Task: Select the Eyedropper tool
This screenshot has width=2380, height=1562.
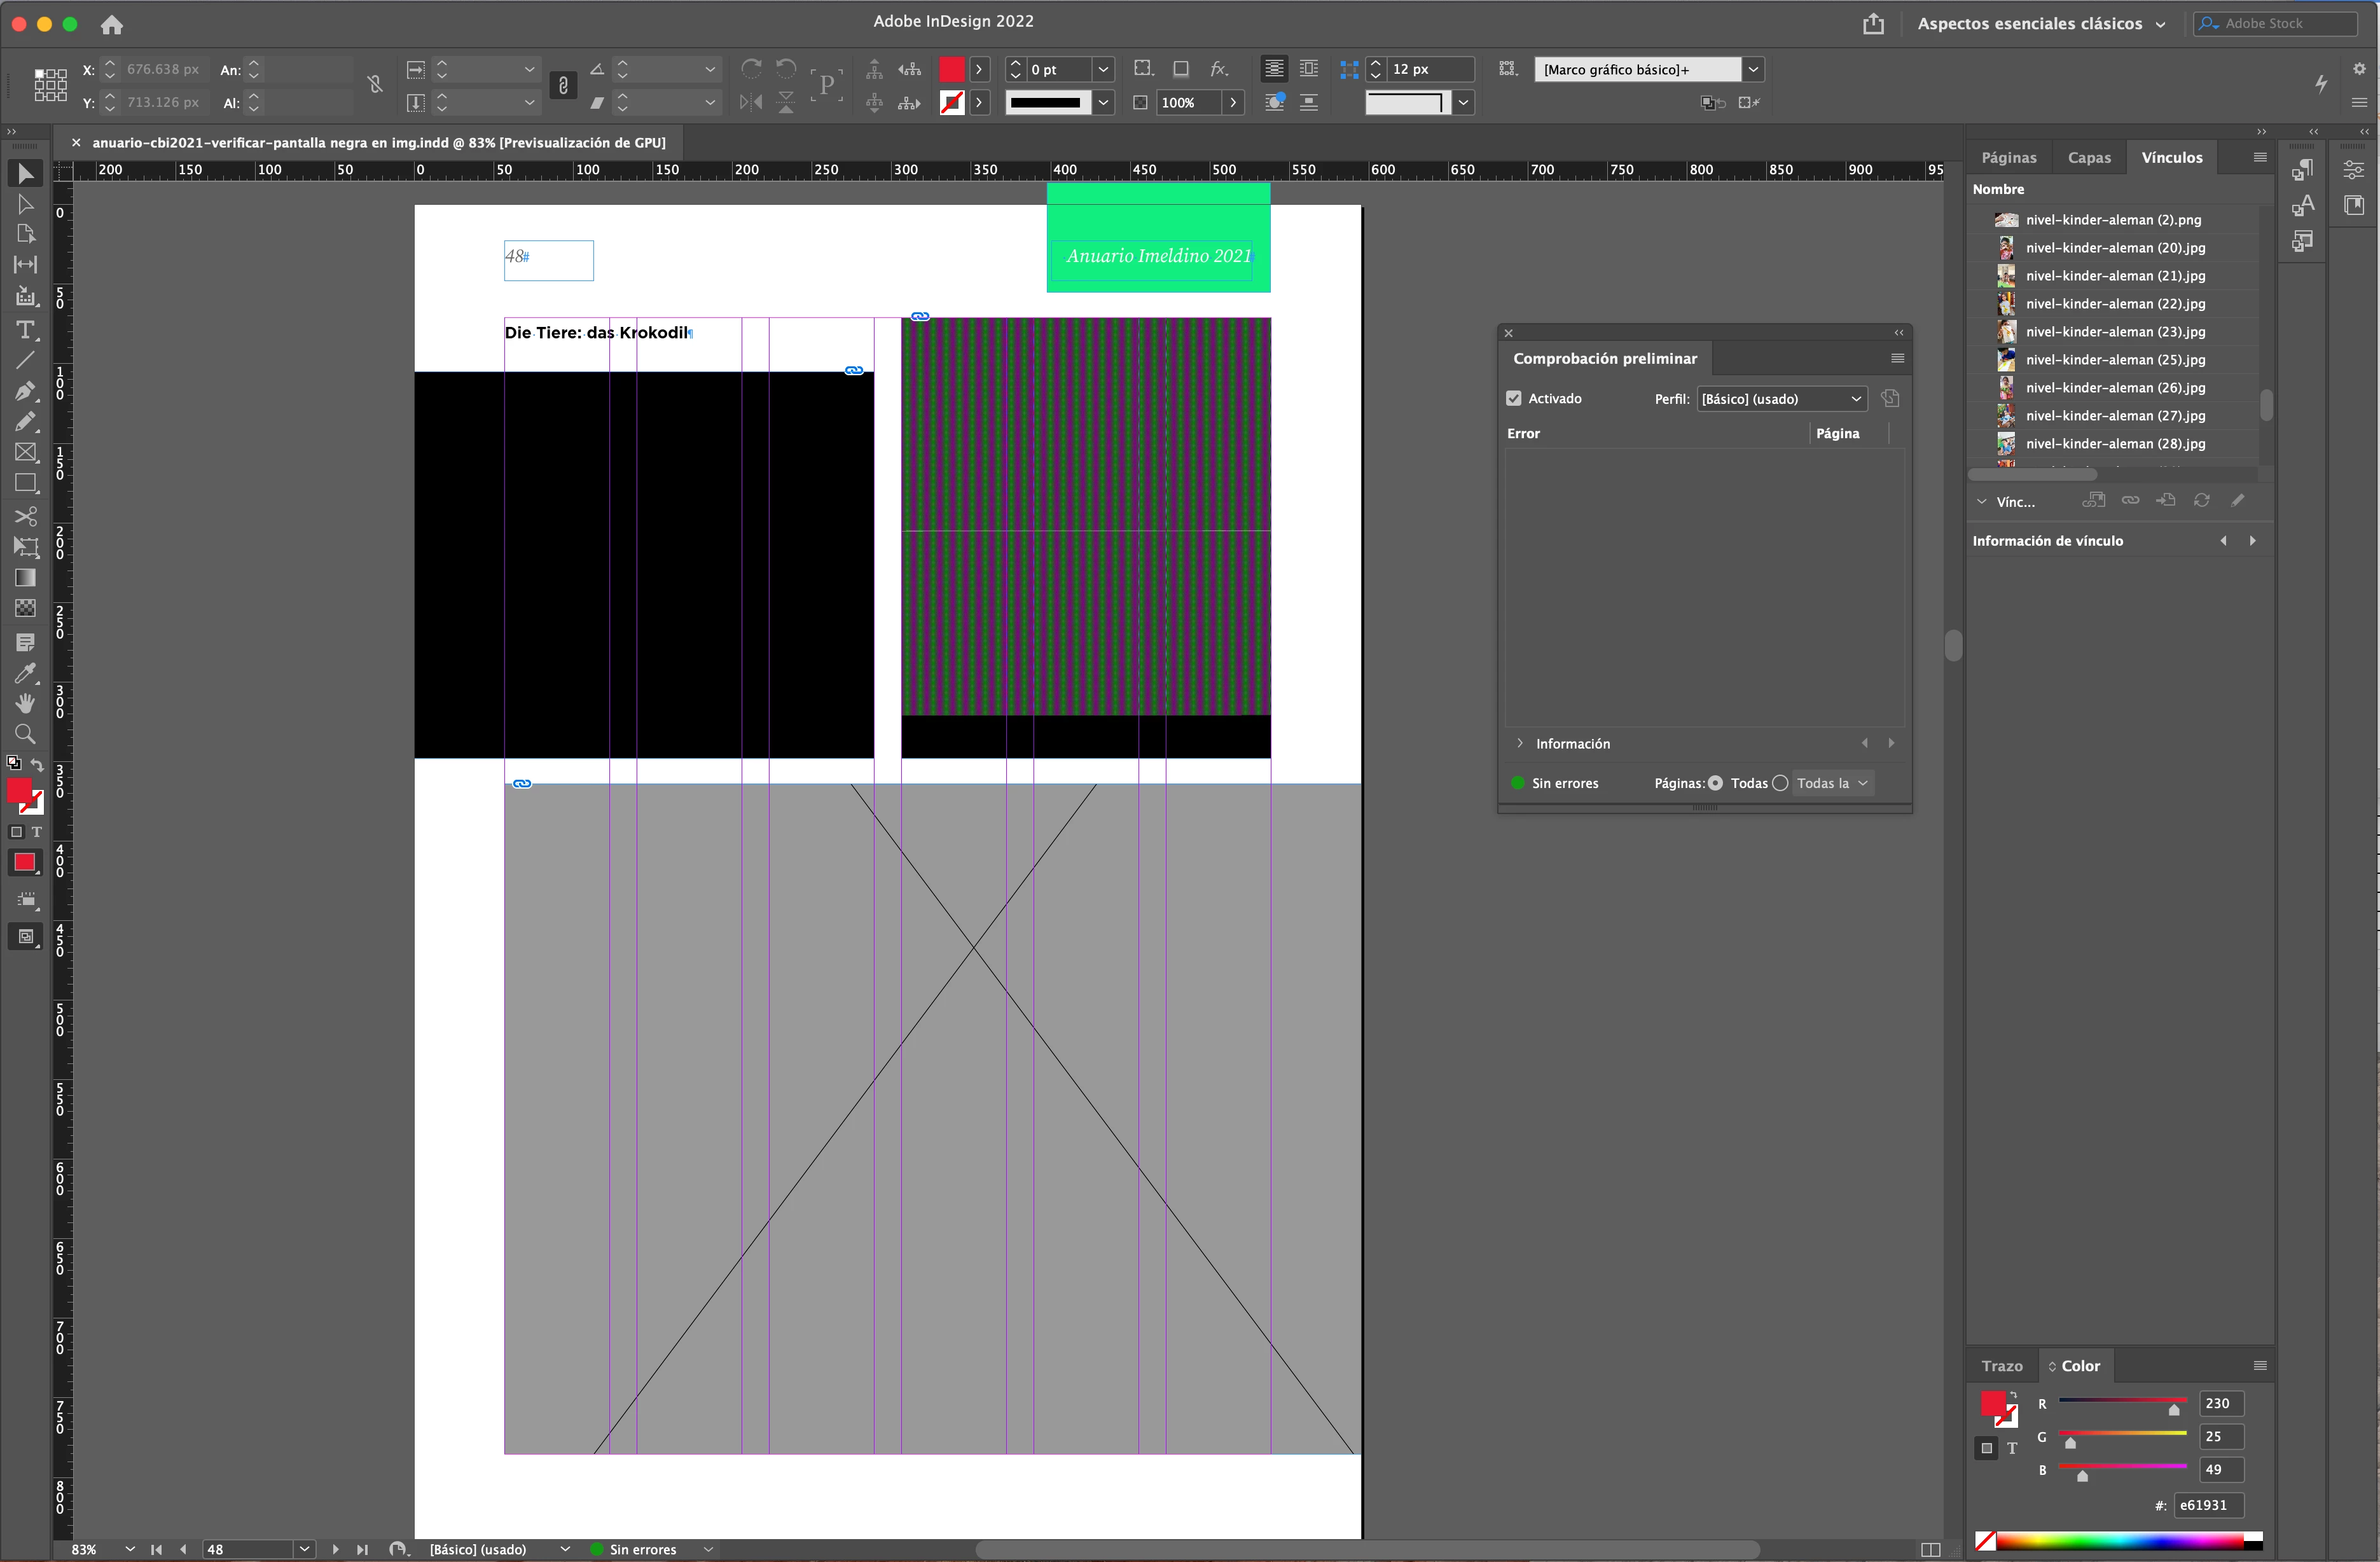Action: [25, 673]
